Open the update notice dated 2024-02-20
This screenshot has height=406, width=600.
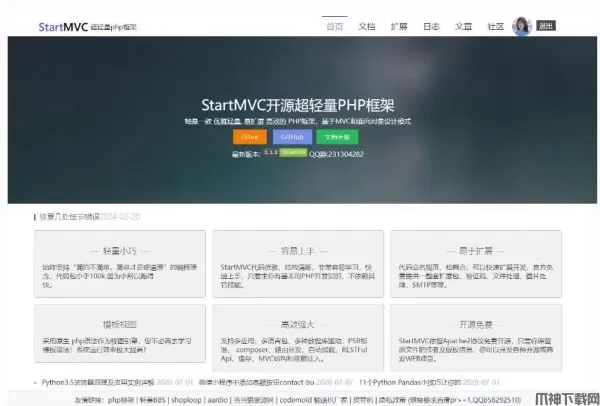tap(90, 217)
